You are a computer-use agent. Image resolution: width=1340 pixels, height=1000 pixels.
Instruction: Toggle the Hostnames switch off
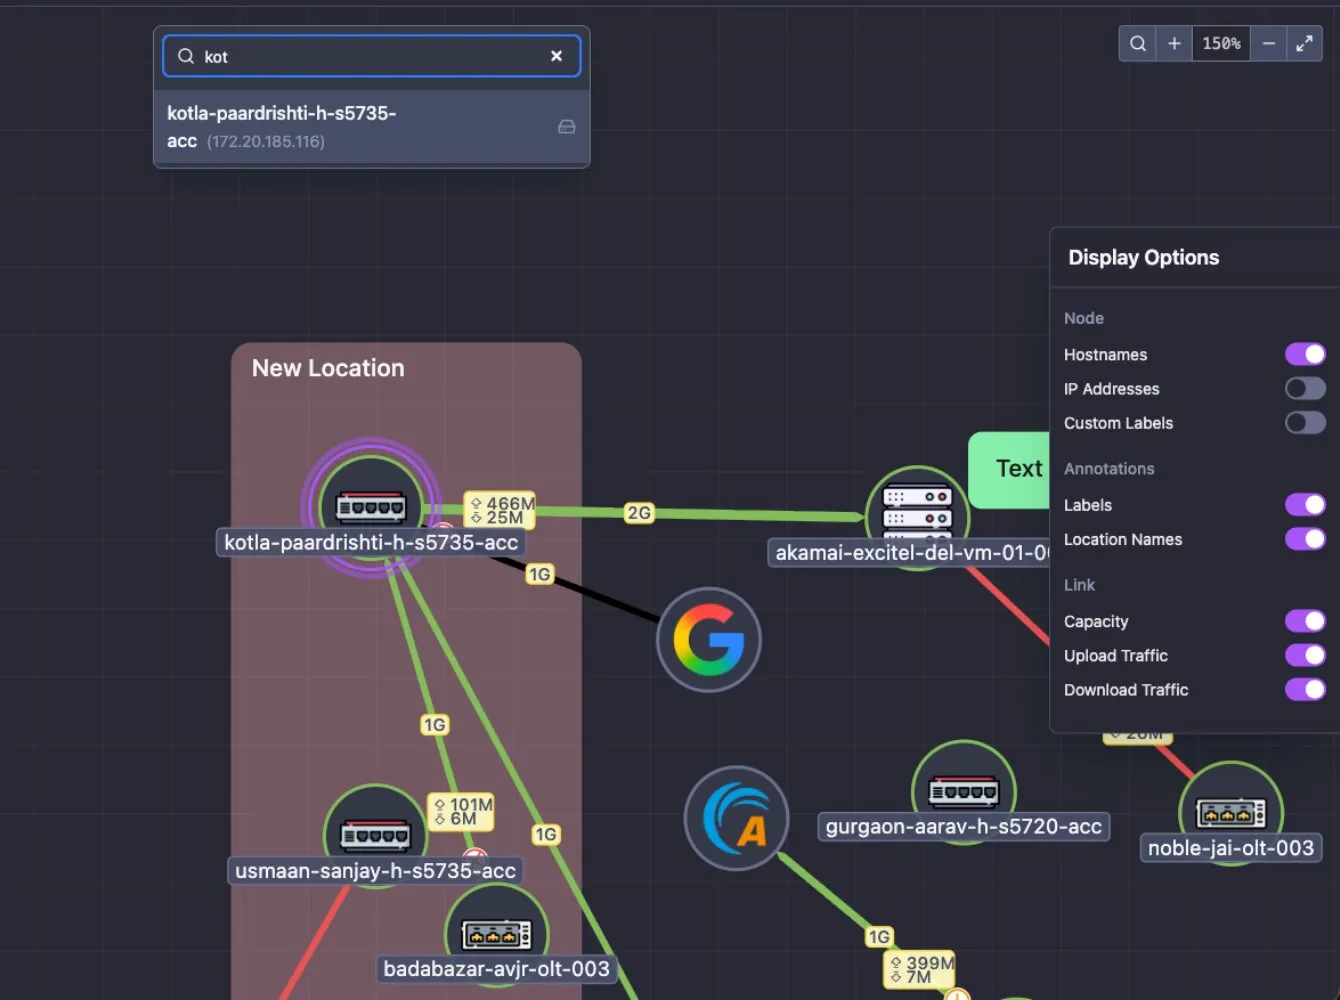(x=1305, y=354)
